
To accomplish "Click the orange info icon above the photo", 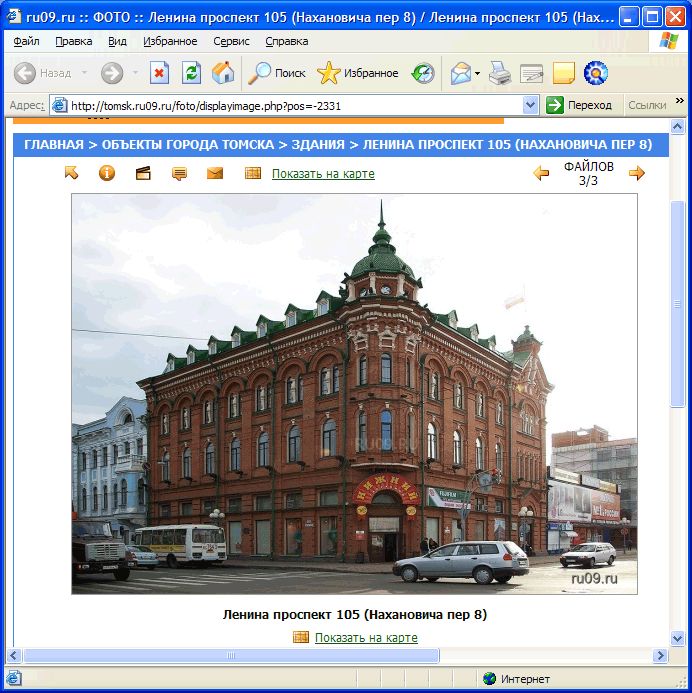I will [107, 173].
